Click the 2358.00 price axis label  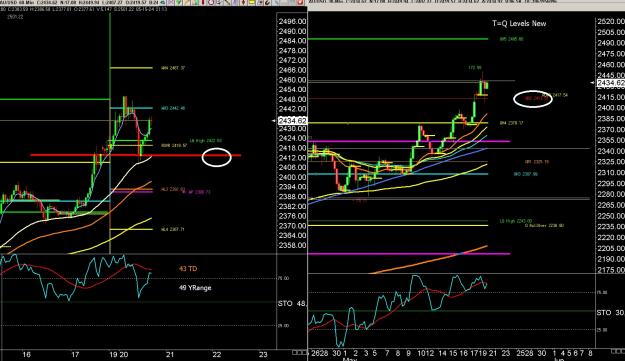(x=293, y=245)
